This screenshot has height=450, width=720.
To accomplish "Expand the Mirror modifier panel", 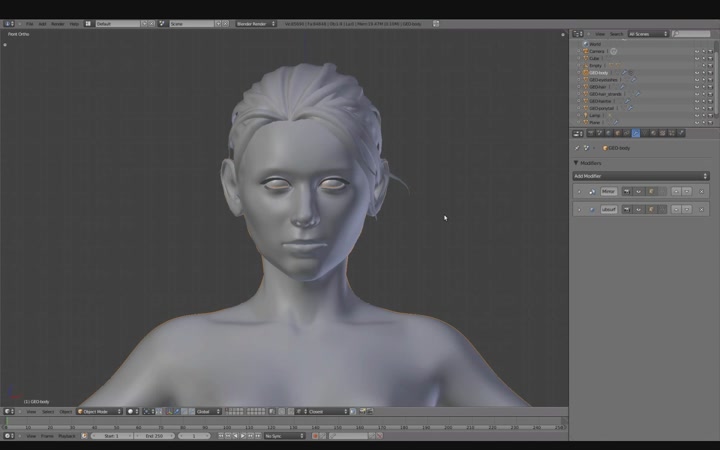I will pos(579,191).
